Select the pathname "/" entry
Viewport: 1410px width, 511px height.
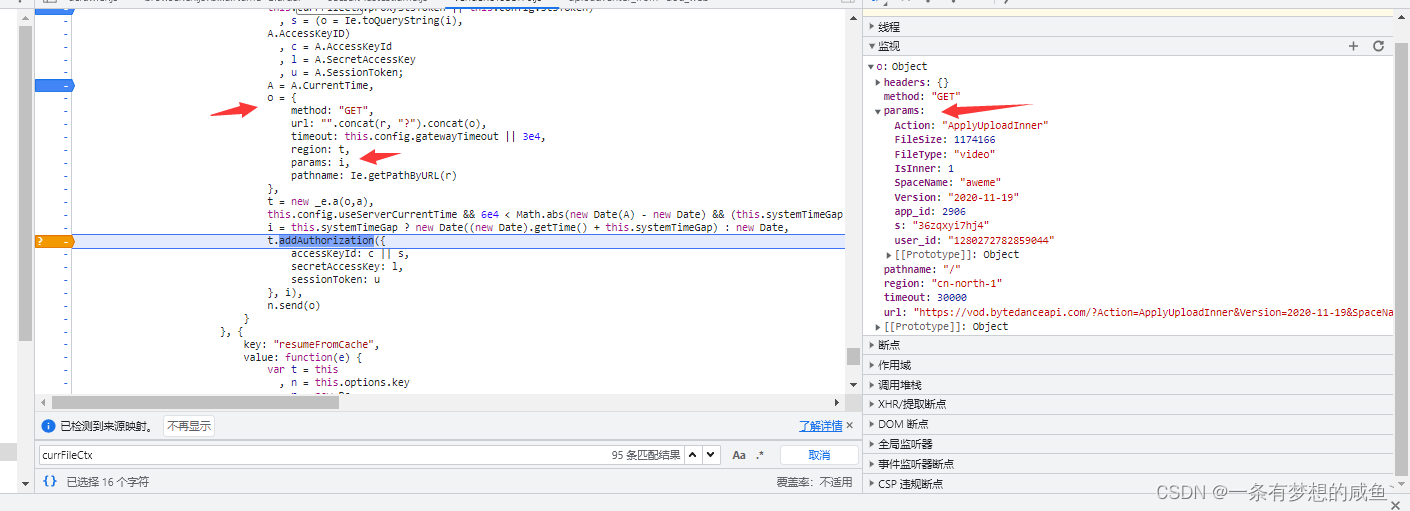(x=922, y=269)
